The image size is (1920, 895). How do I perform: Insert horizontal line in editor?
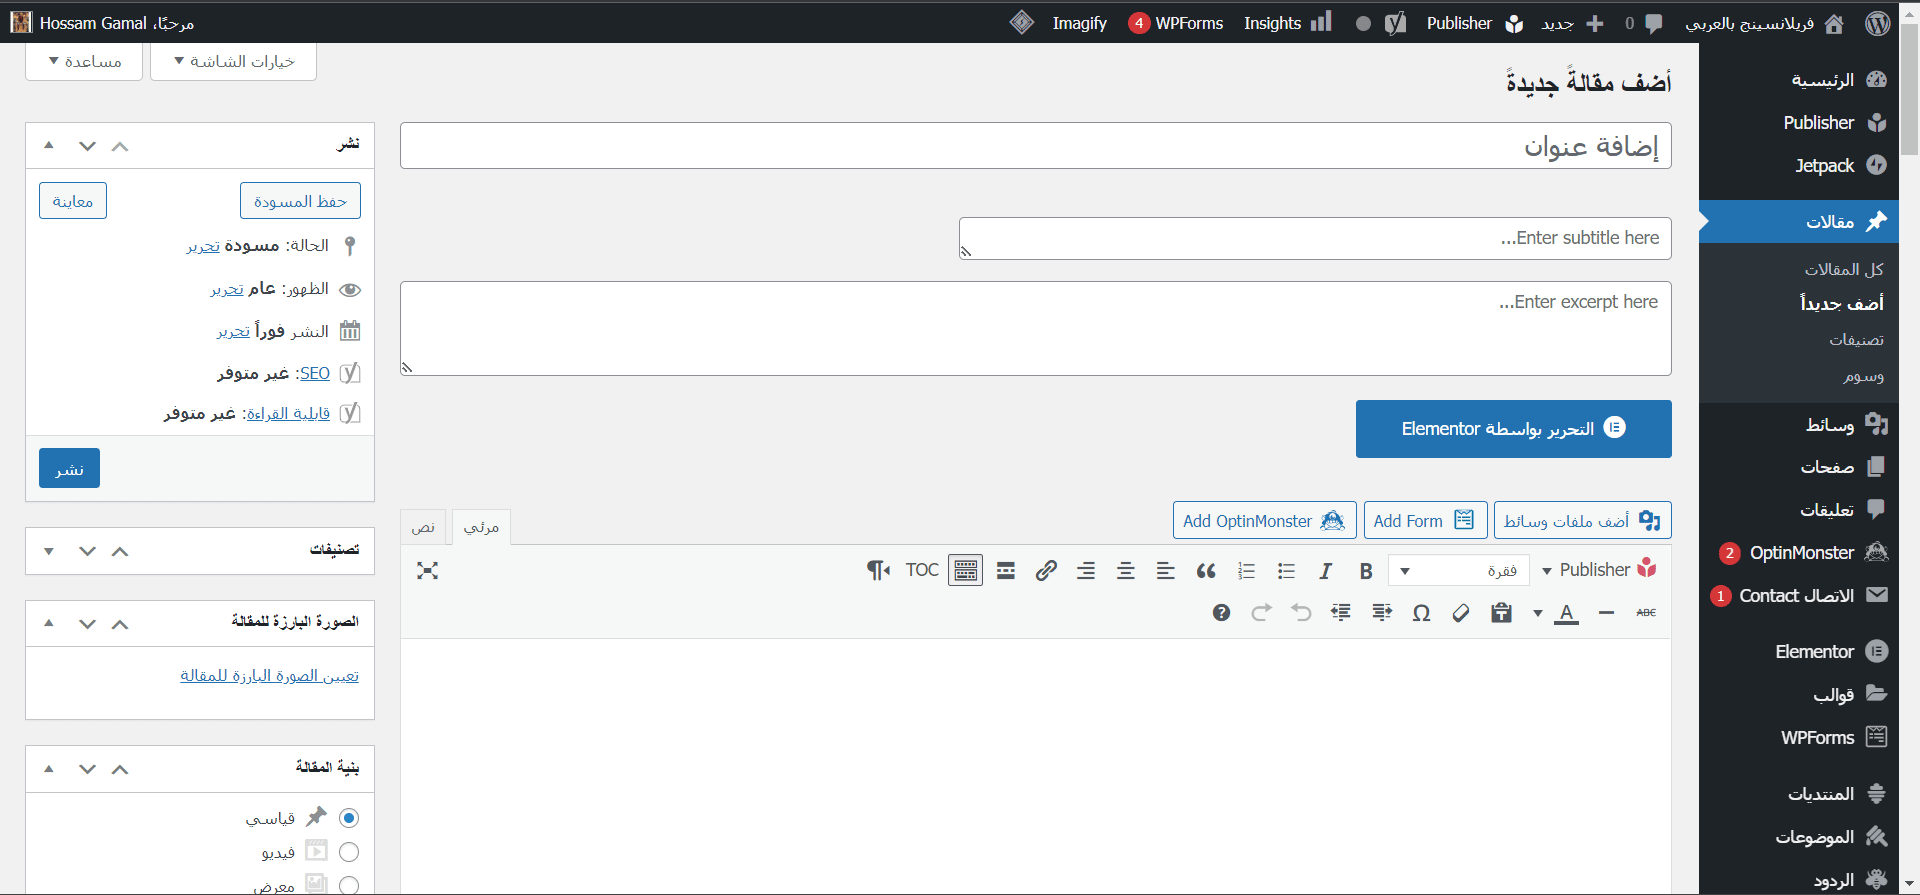tap(1606, 613)
